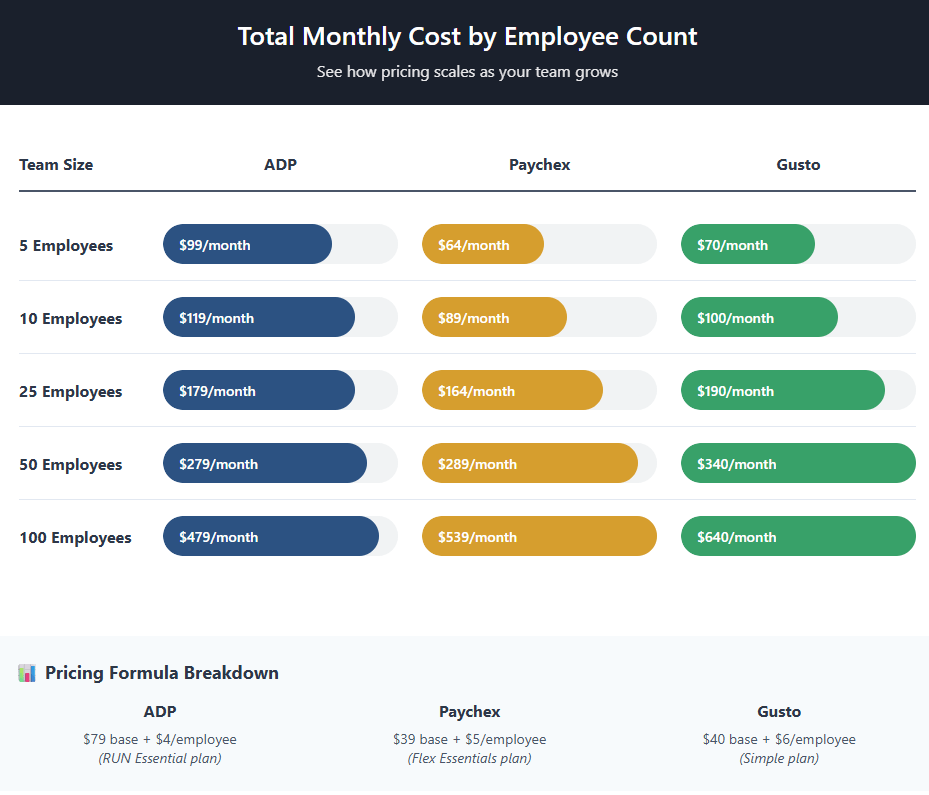929x795 pixels.
Task: Select the Paychex $89/month bar
Action: (494, 317)
